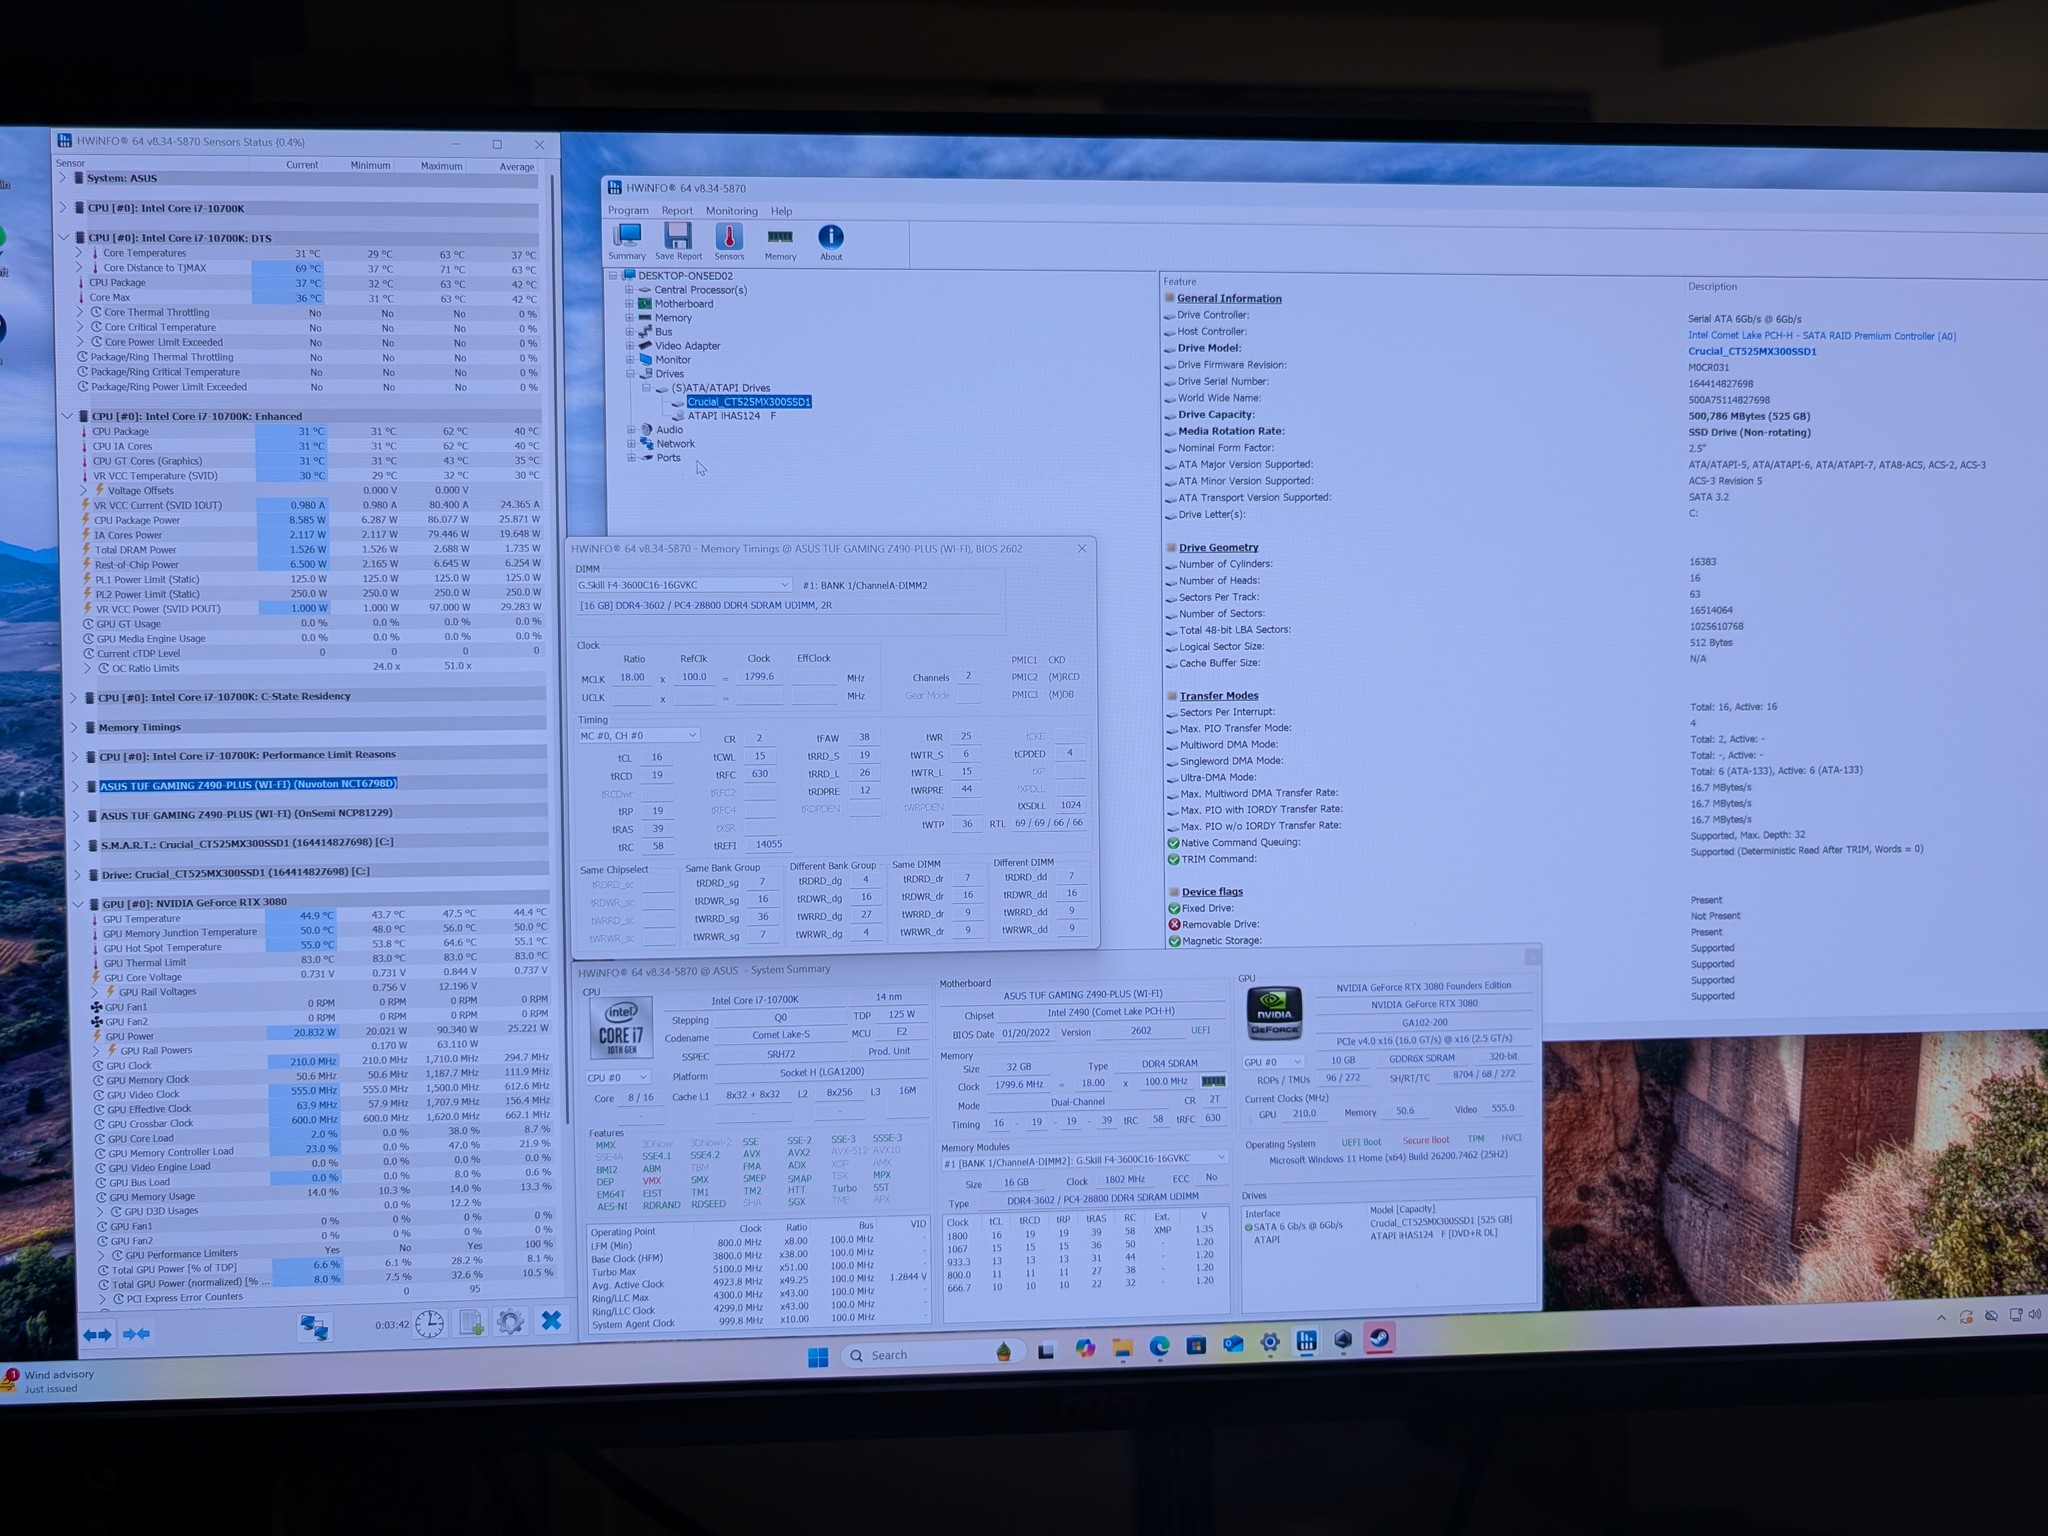Open Outlook from the taskbar
Image resolution: width=2048 pixels, height=1536 pixels.
tap(1233, 1345)
